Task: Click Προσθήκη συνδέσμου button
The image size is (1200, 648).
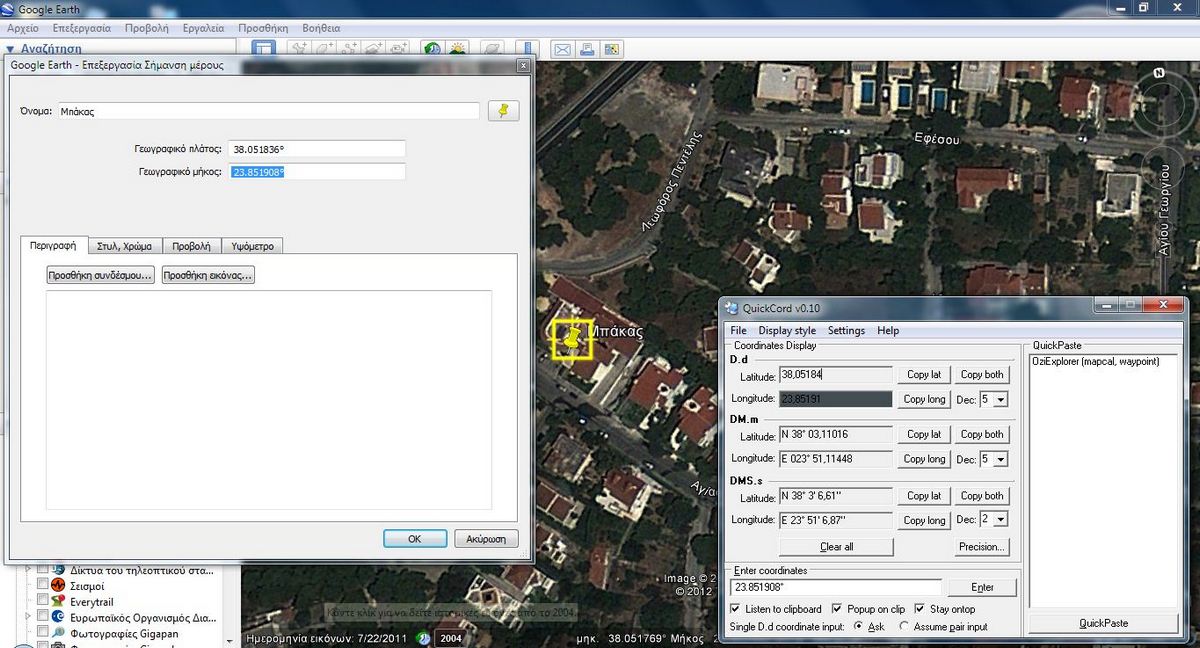Action: click(101, 275)
